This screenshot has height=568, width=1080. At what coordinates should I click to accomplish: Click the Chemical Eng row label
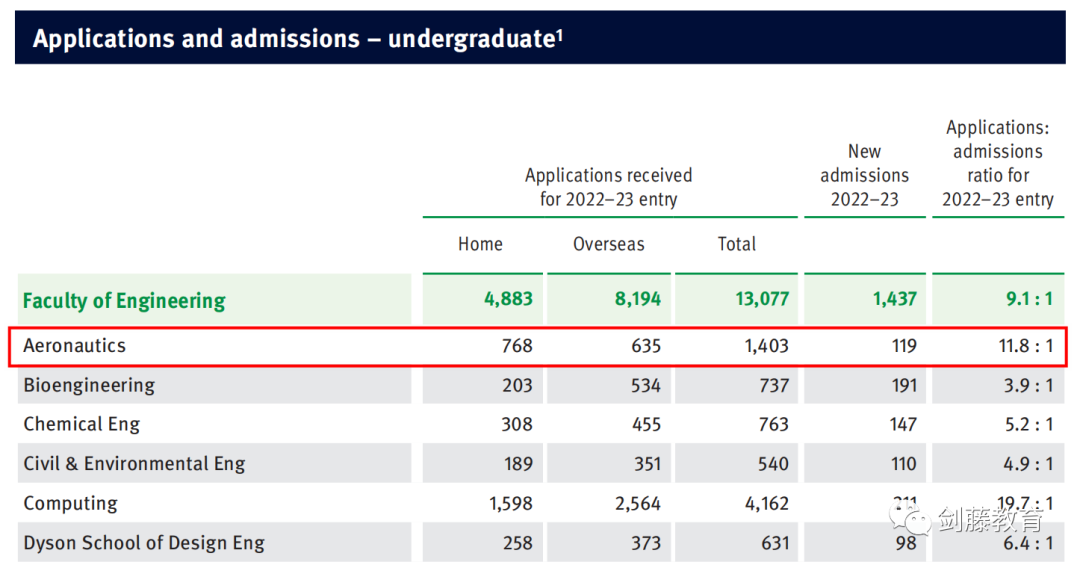point(82,424)
